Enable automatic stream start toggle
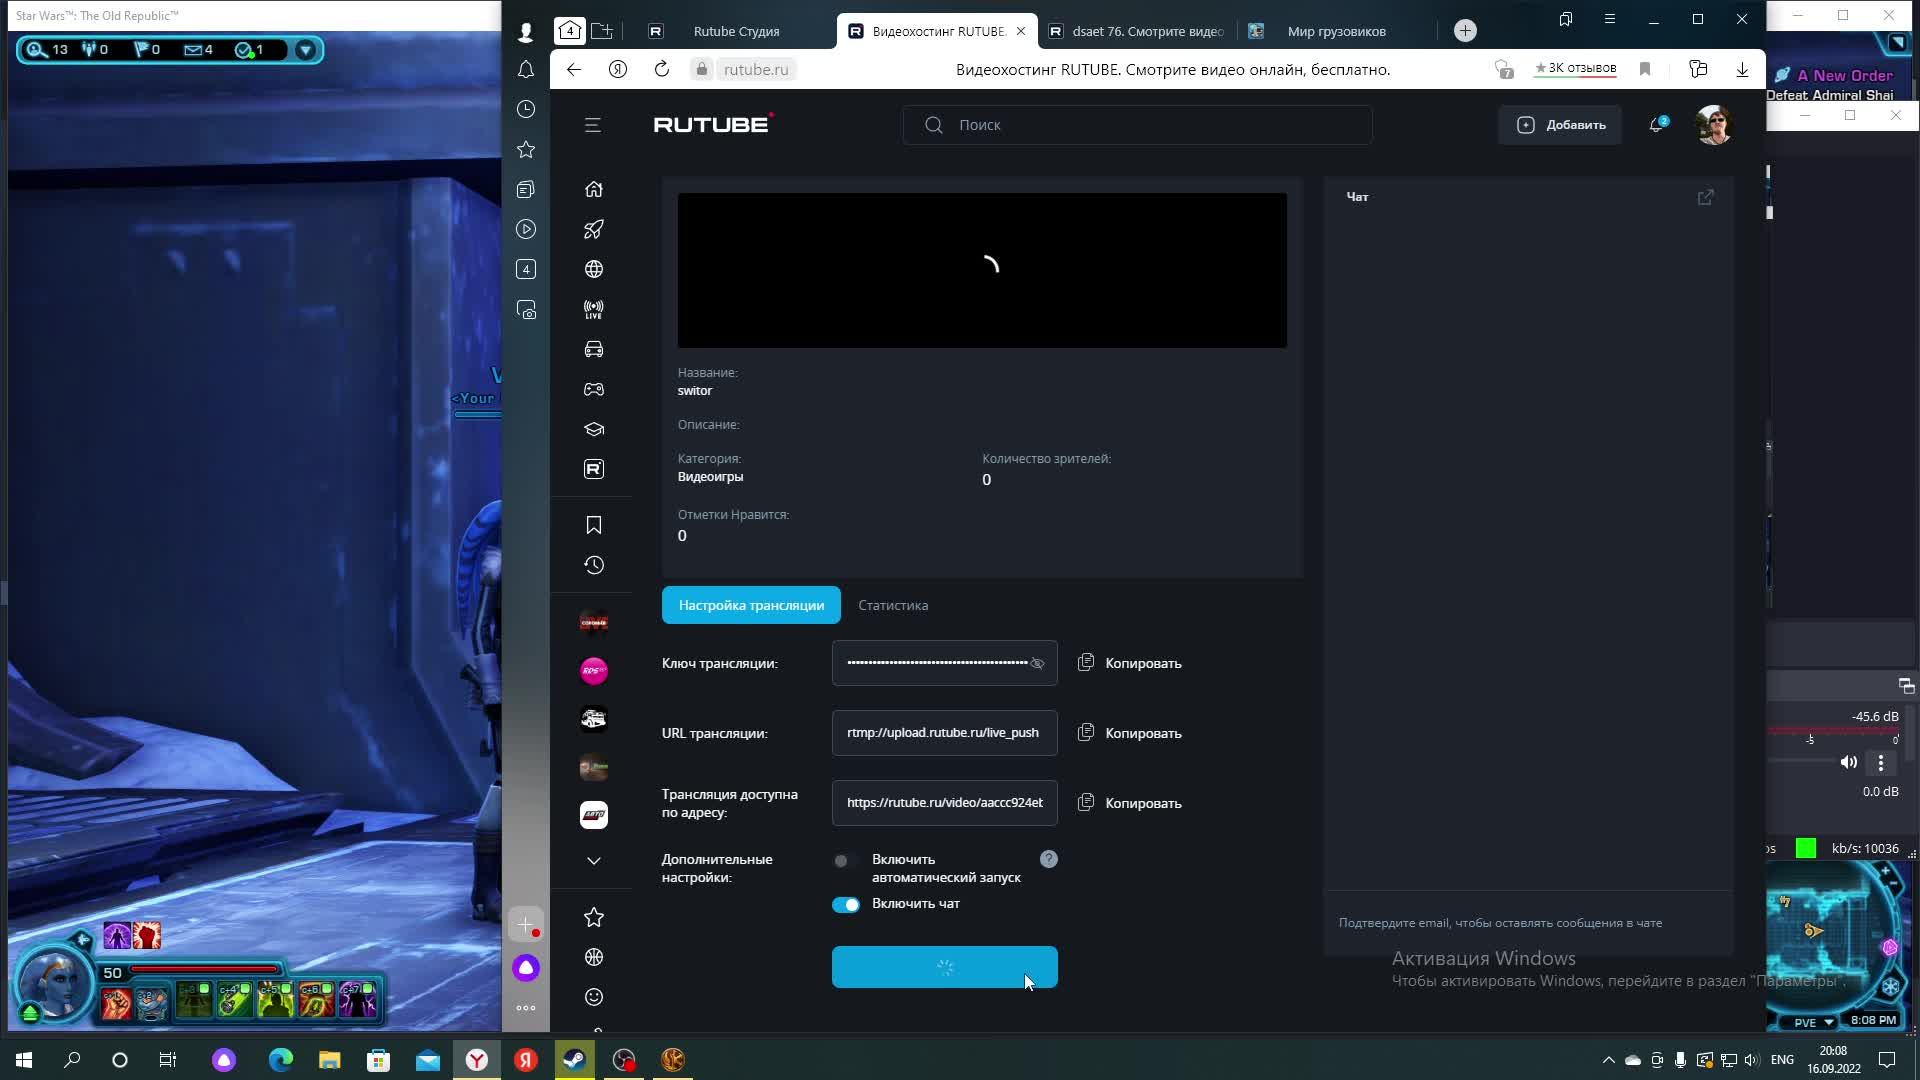1920x1080 pixels. (x=845, y=860)
